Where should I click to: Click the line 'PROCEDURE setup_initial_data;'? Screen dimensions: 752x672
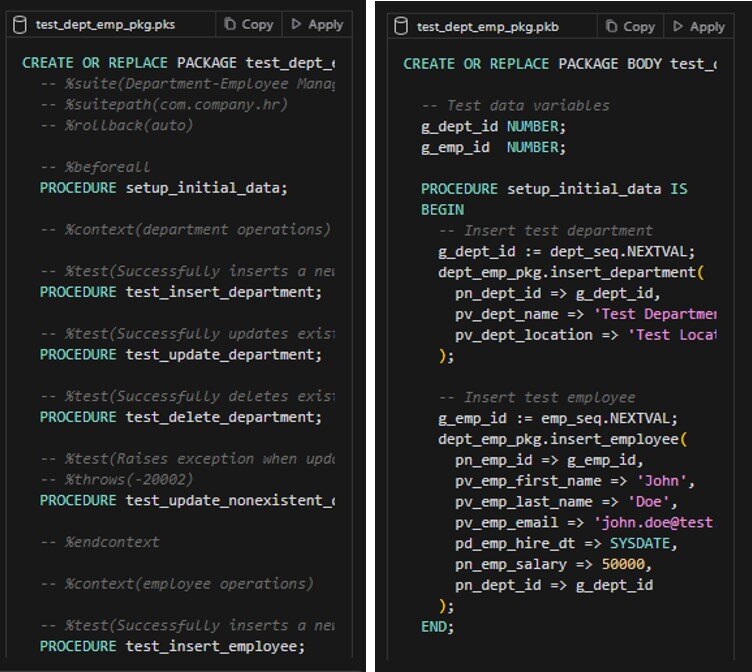tap(164, 188)
